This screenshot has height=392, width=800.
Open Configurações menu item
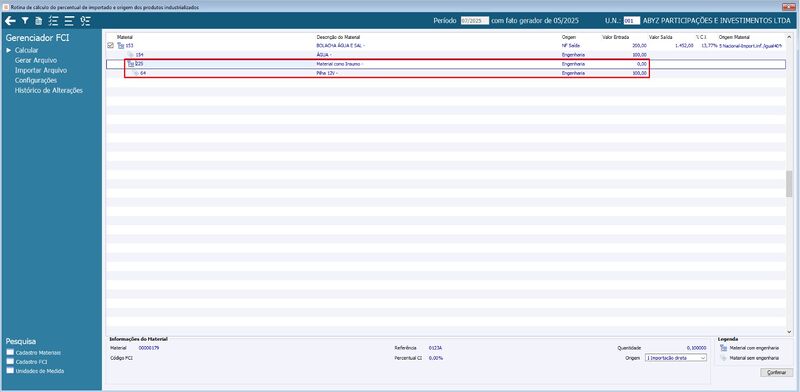tap(36, 80)
